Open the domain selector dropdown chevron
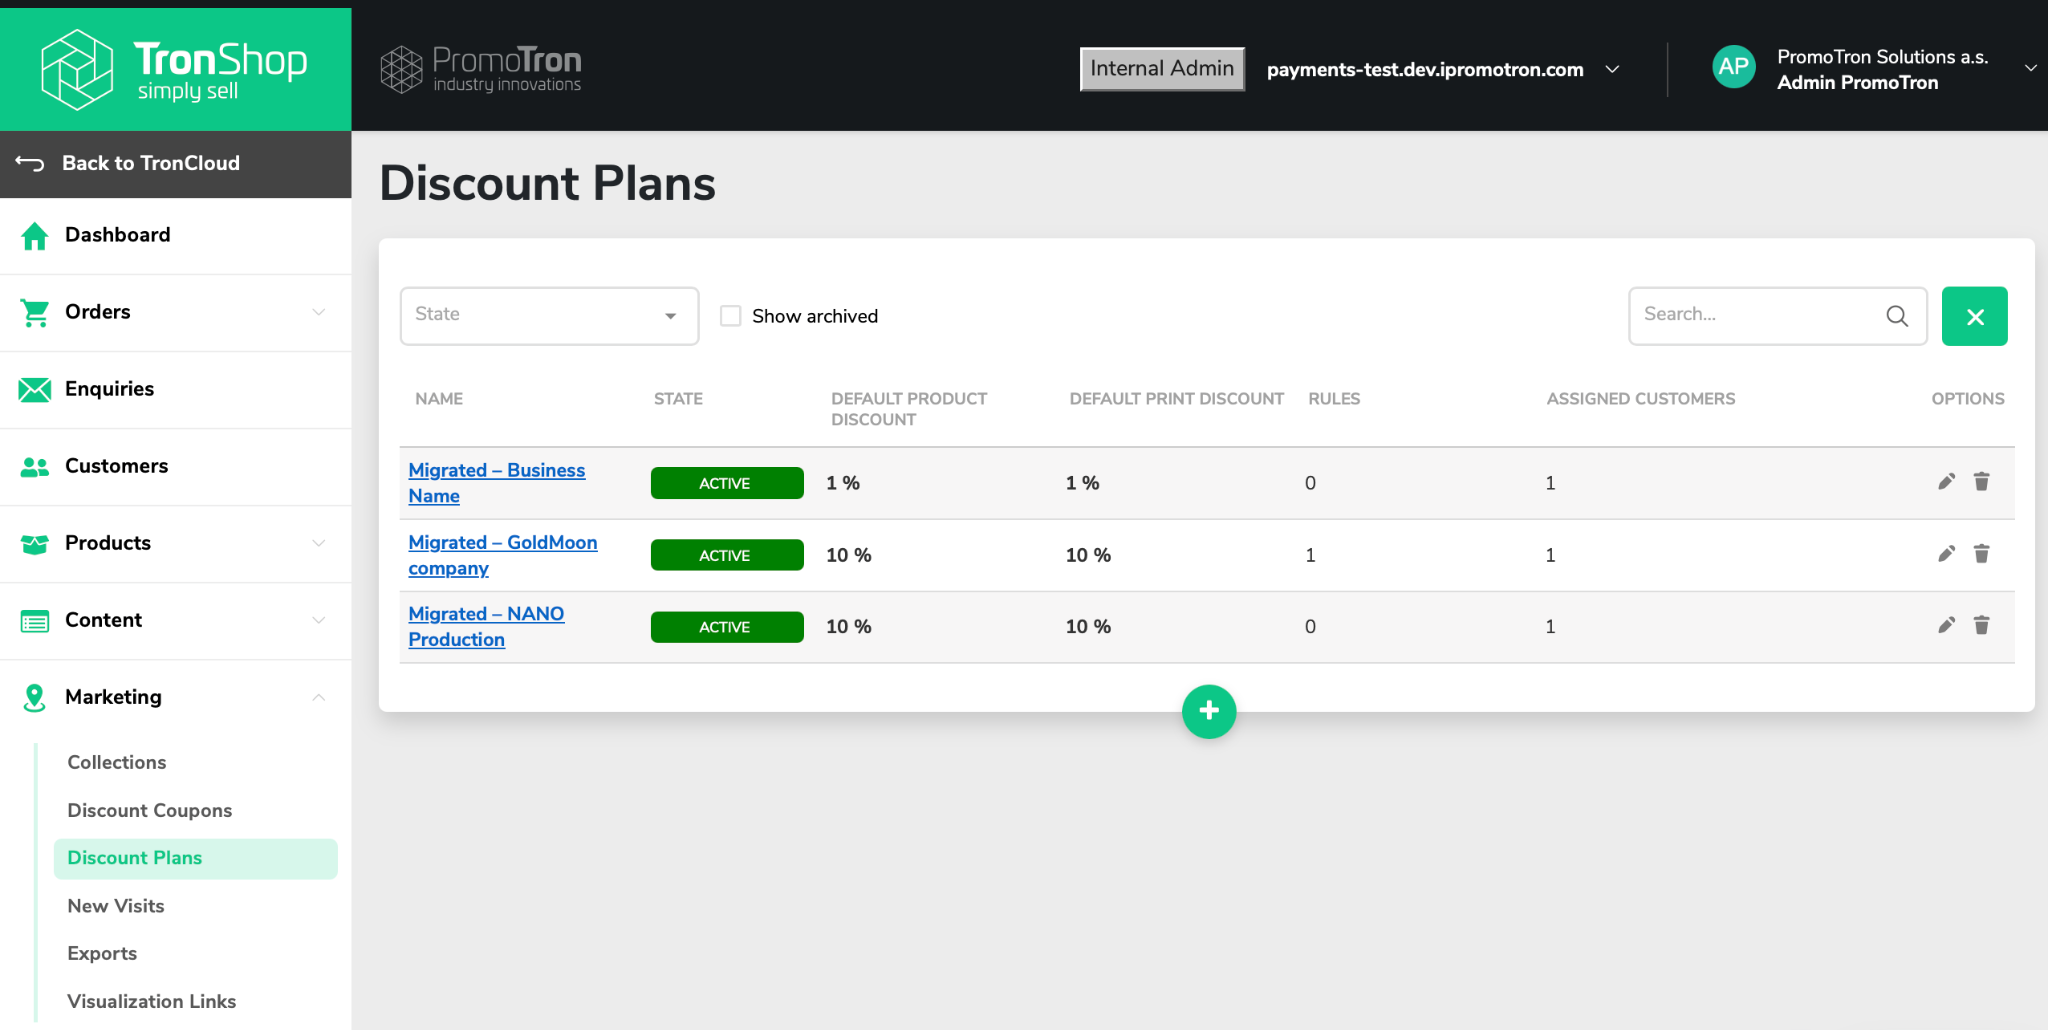Screen dimensions: 2048x1030 coord(1612,69)
